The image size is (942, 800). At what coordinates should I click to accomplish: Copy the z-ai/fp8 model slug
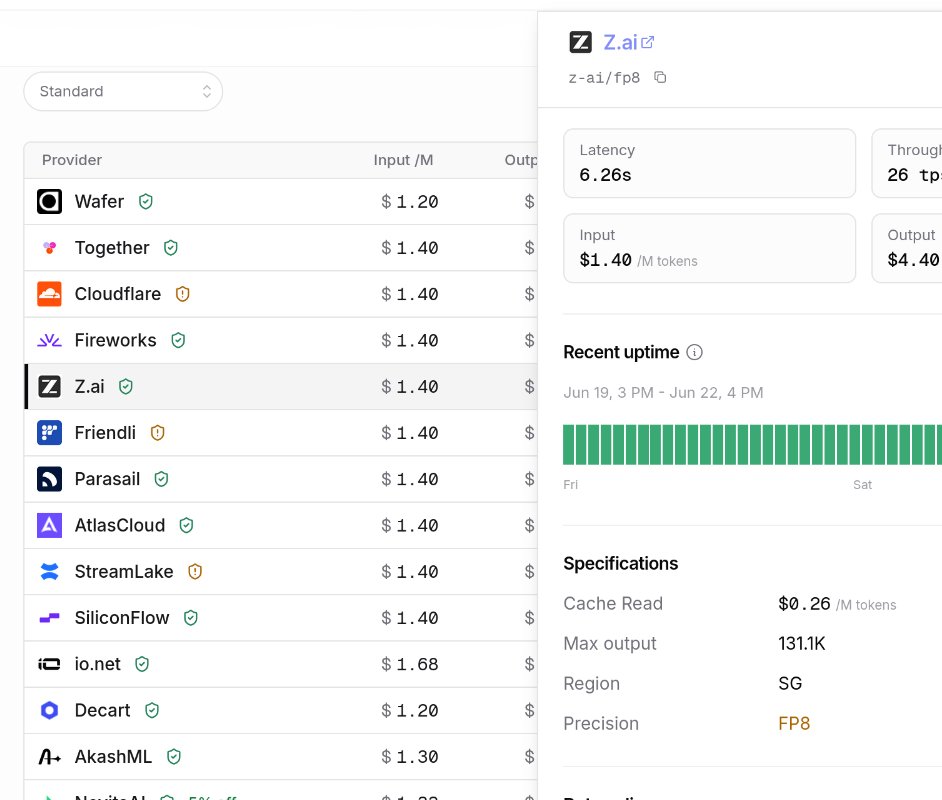coord(660,77)
